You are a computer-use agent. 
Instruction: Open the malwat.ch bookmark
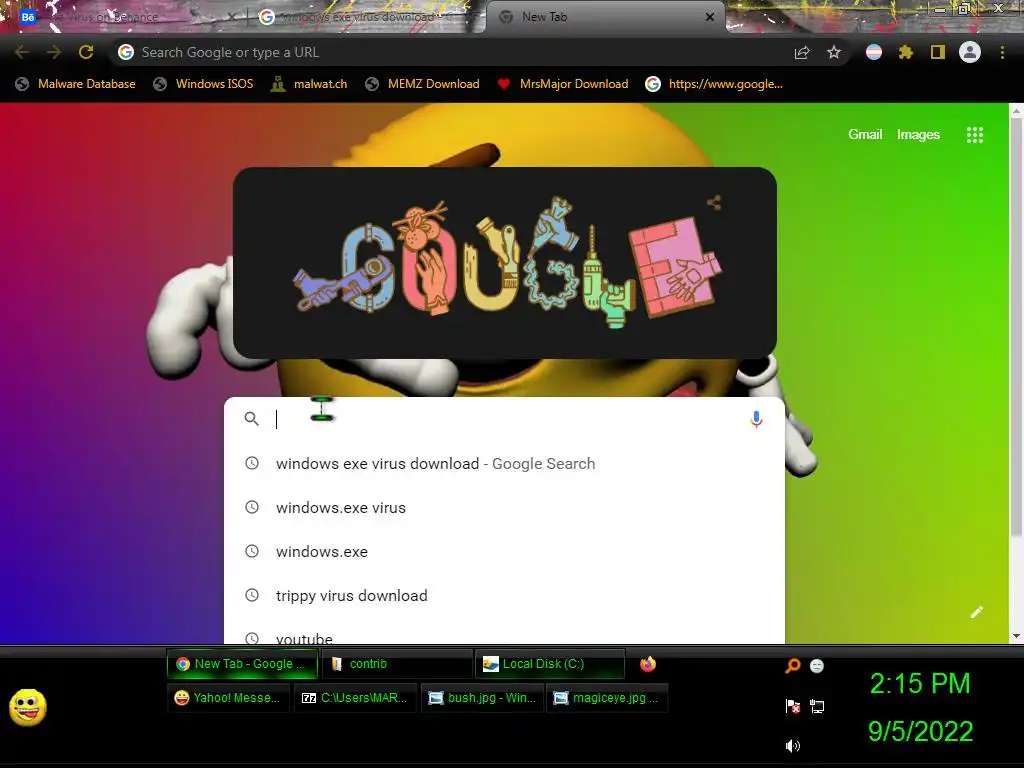tap(309, 84)
